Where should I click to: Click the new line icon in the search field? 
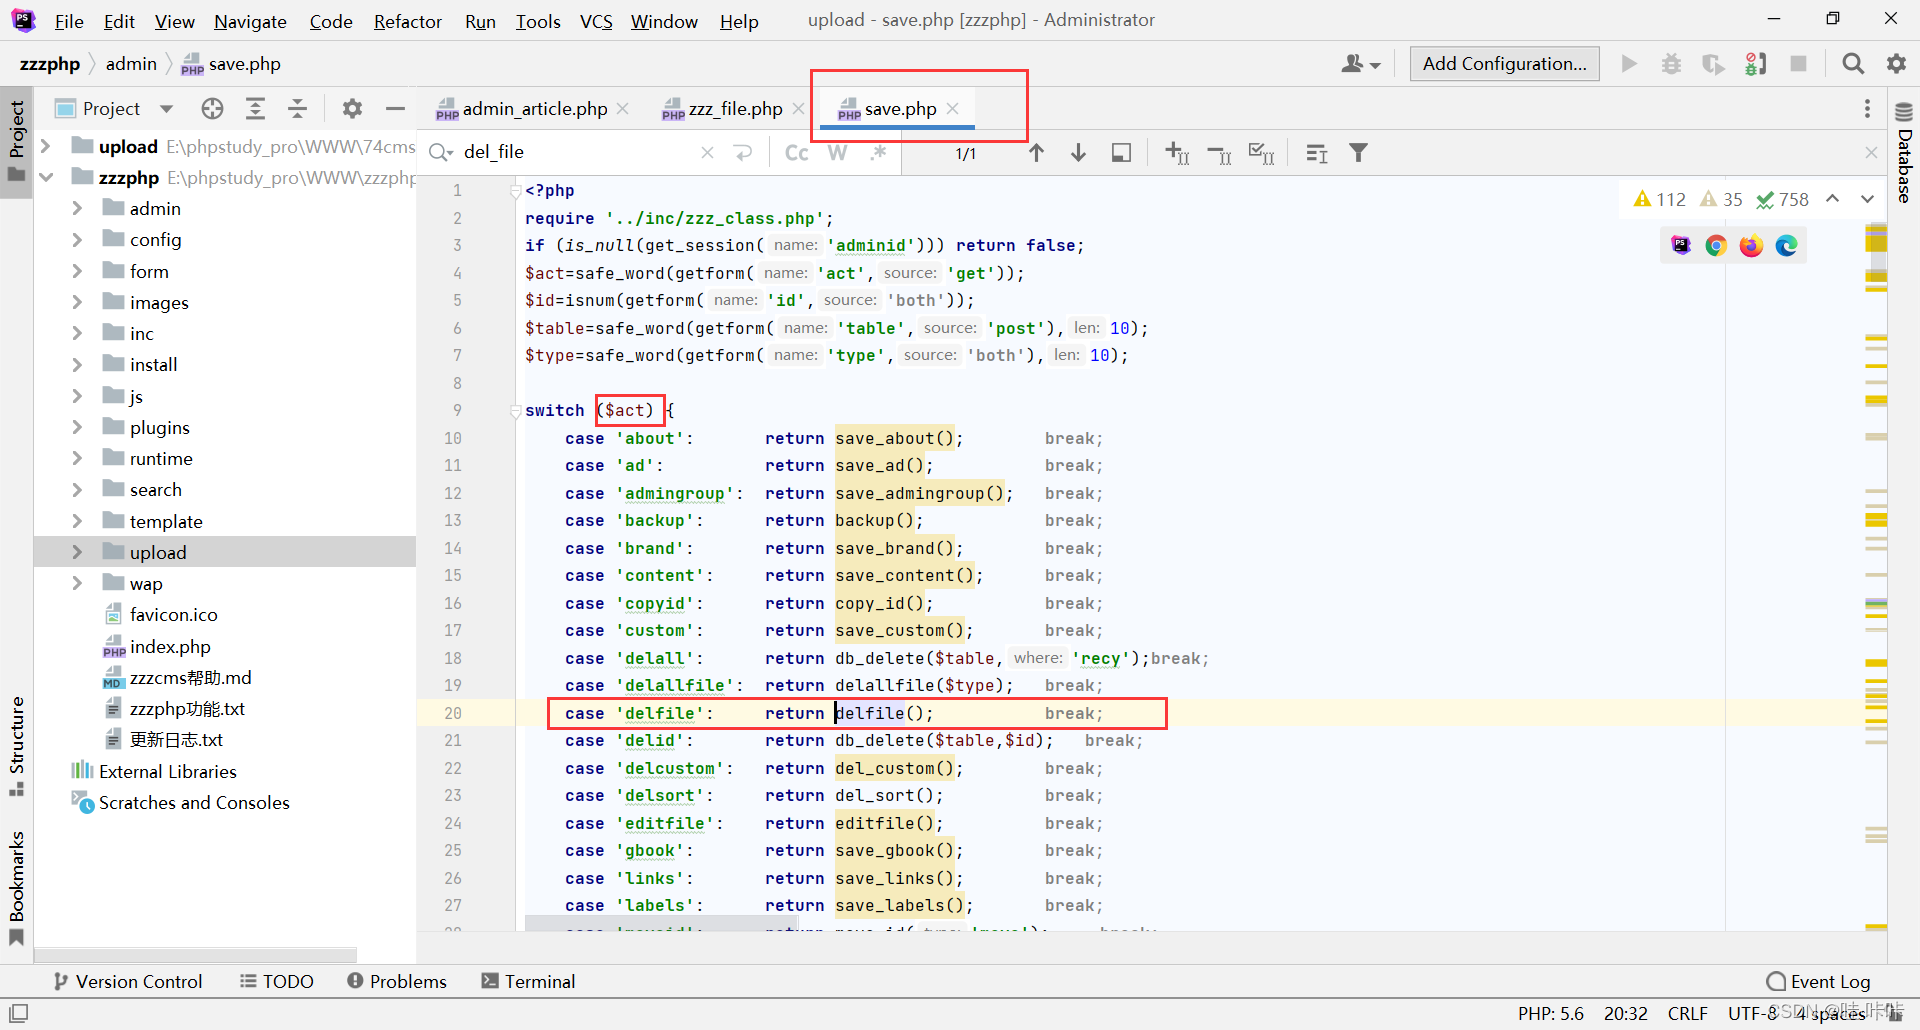(x=743, y=152)
